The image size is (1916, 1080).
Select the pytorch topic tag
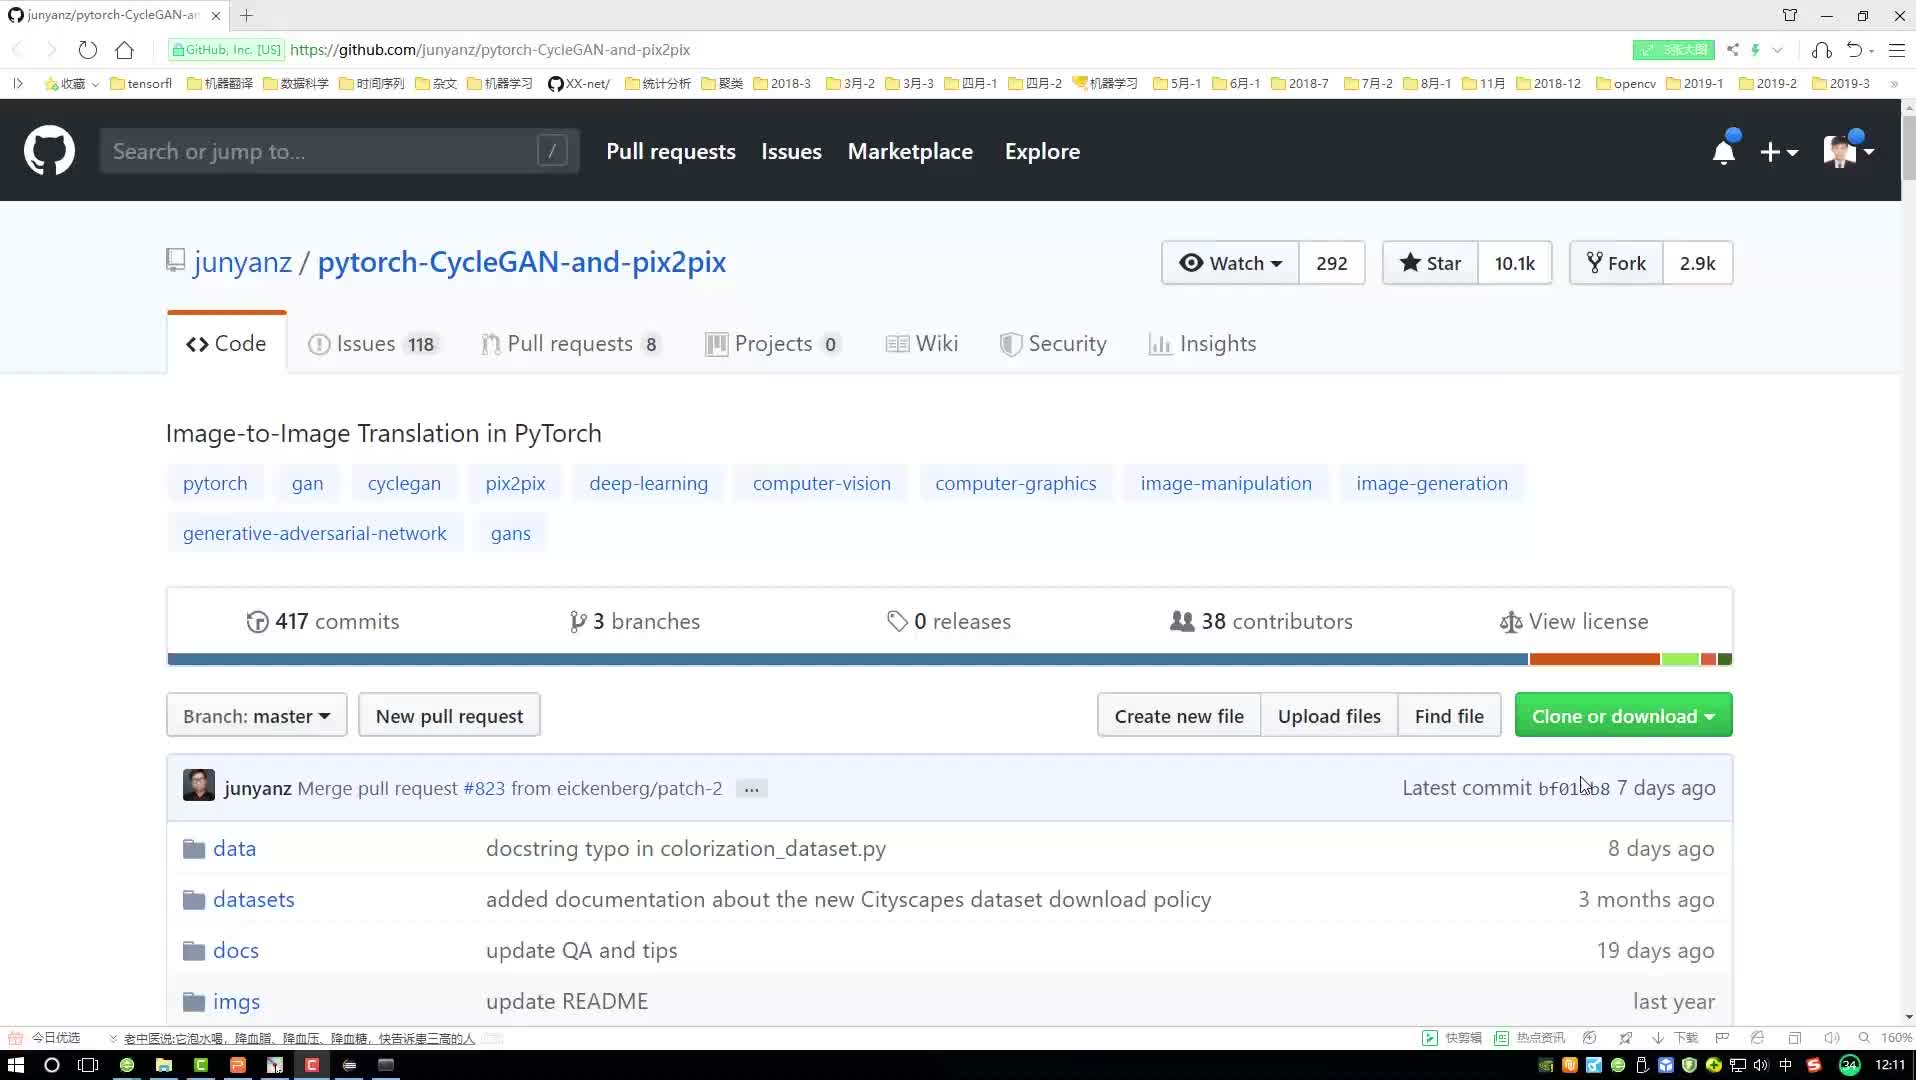tap(215, 483)
